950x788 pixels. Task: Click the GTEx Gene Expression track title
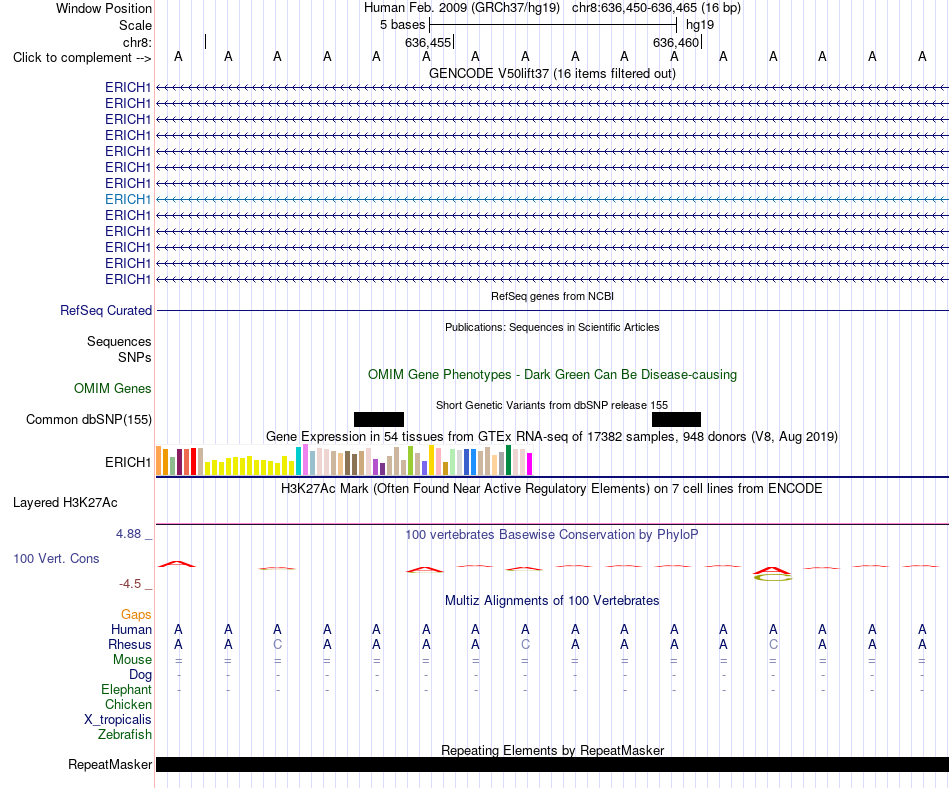tap(552, 436)
